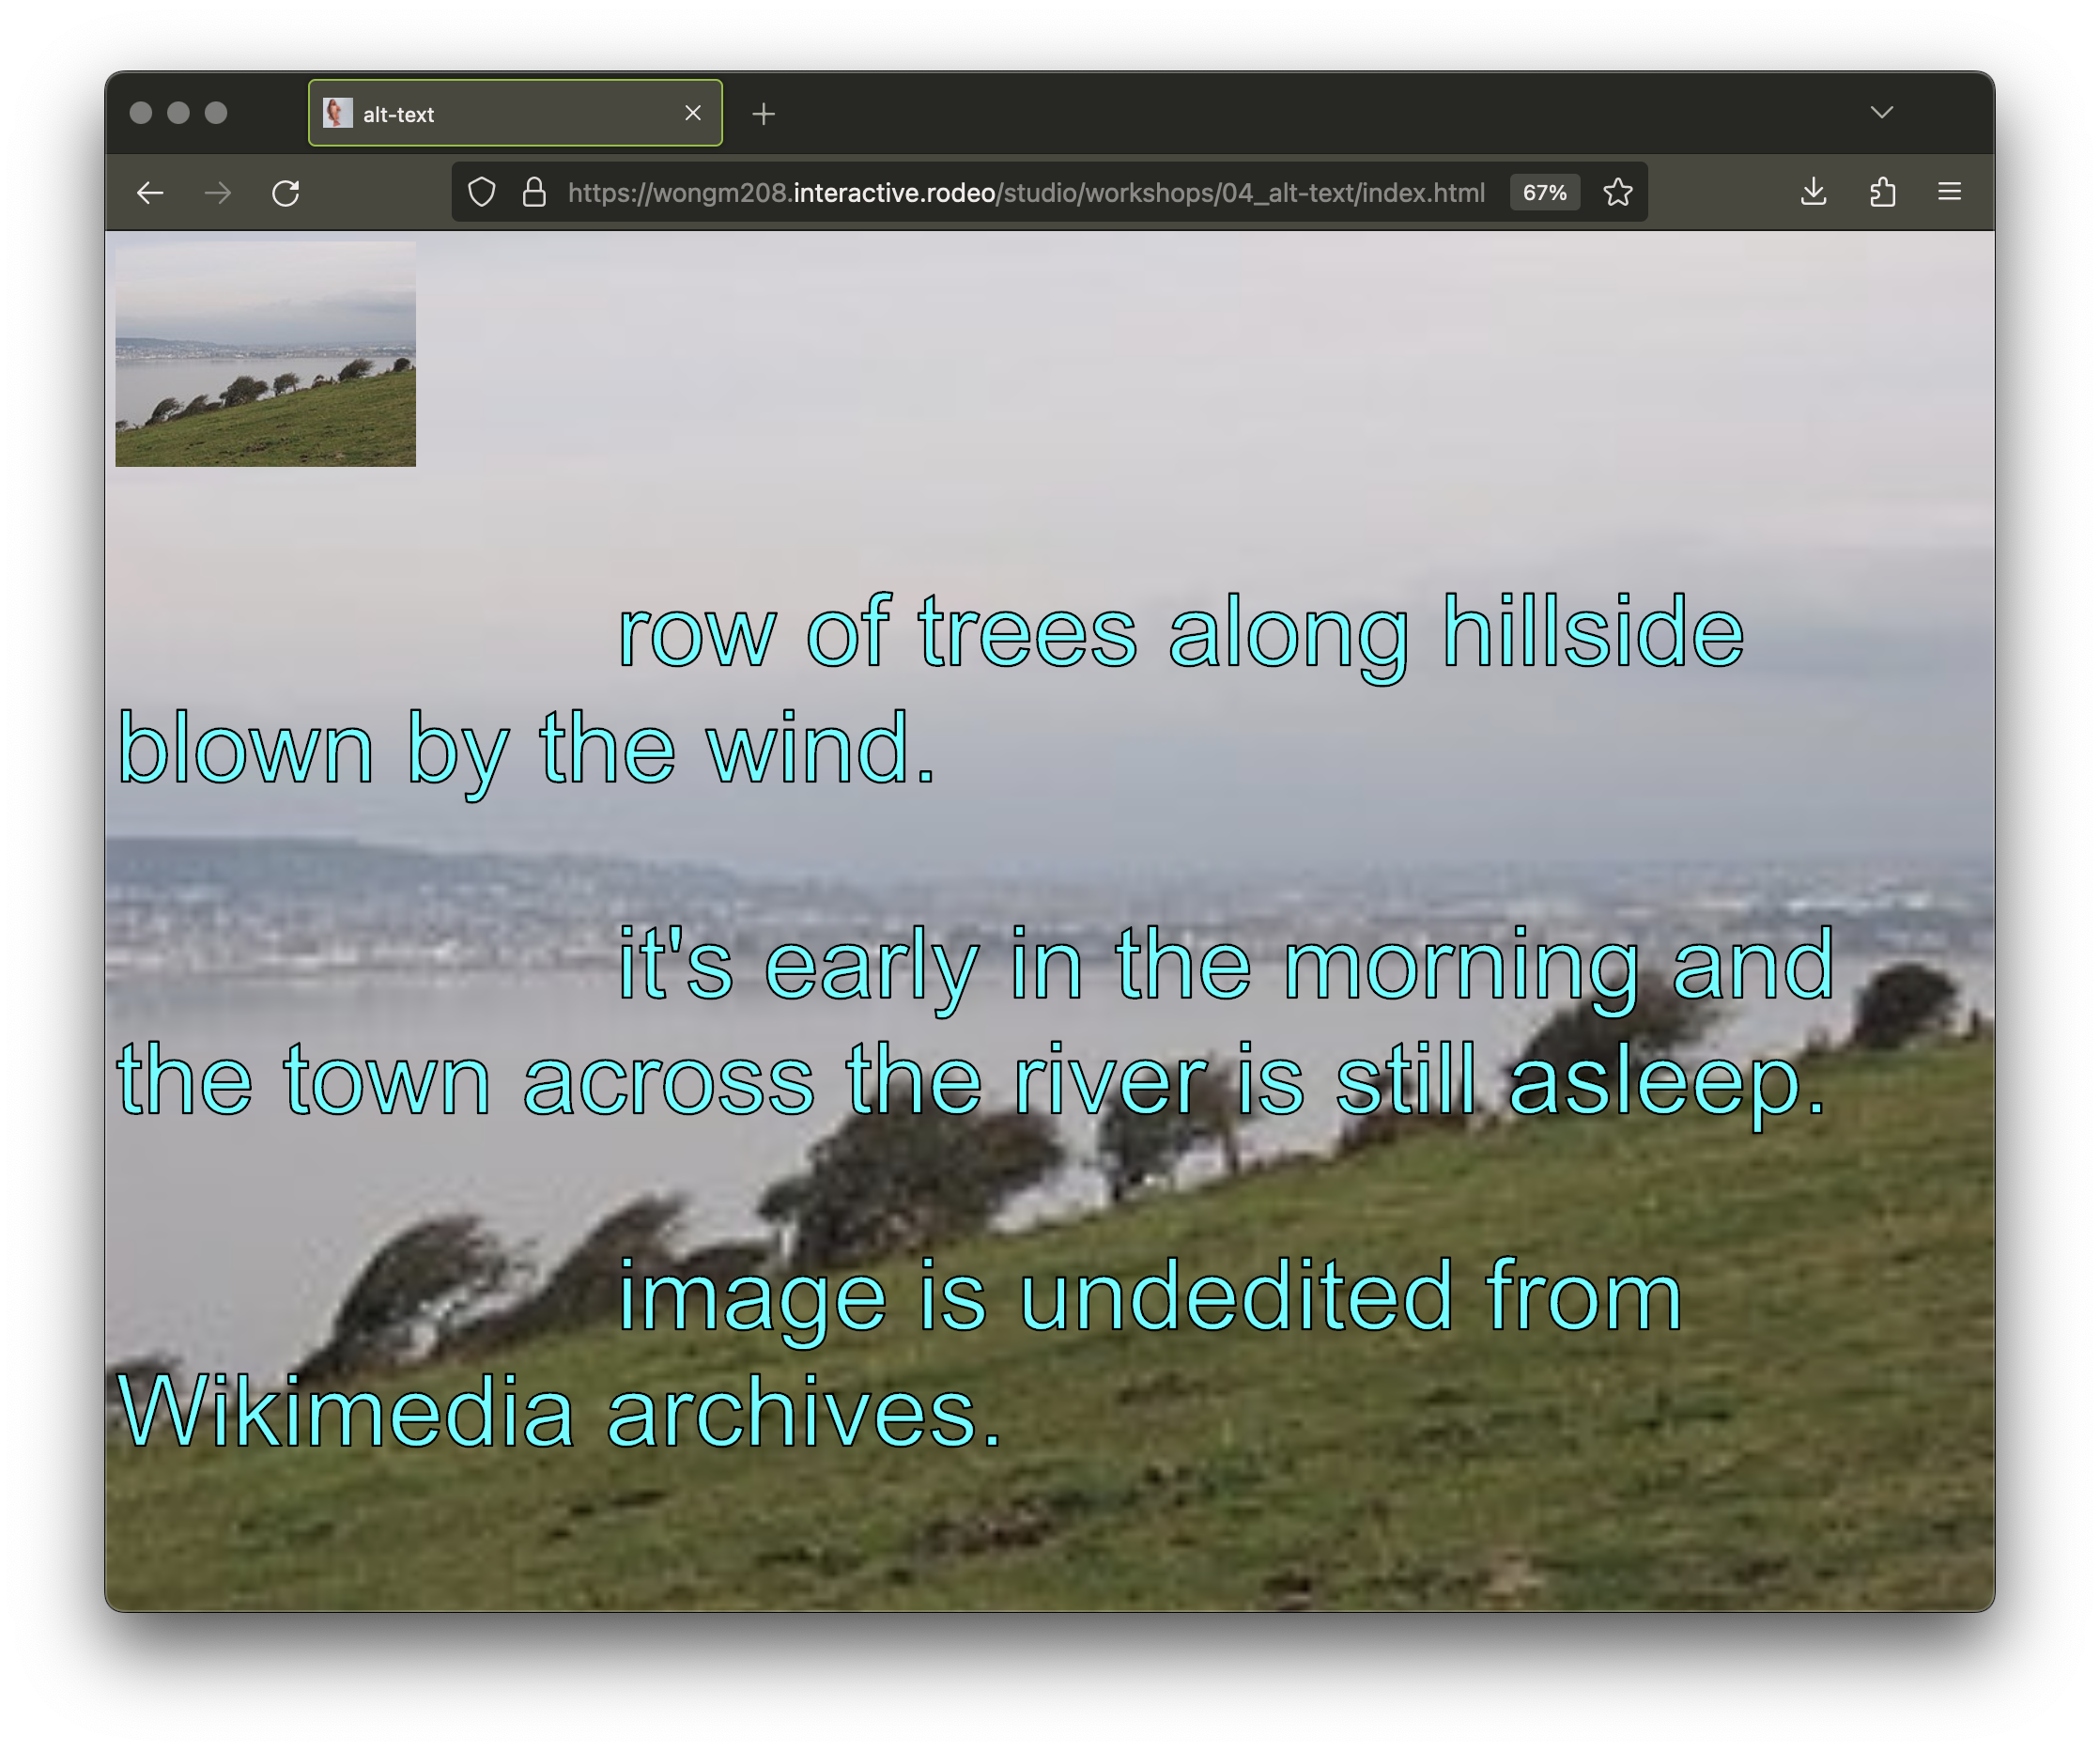Expand the list all tabs chevron
This screenshot has height=1751, width=2100.
pos(1882,112)
